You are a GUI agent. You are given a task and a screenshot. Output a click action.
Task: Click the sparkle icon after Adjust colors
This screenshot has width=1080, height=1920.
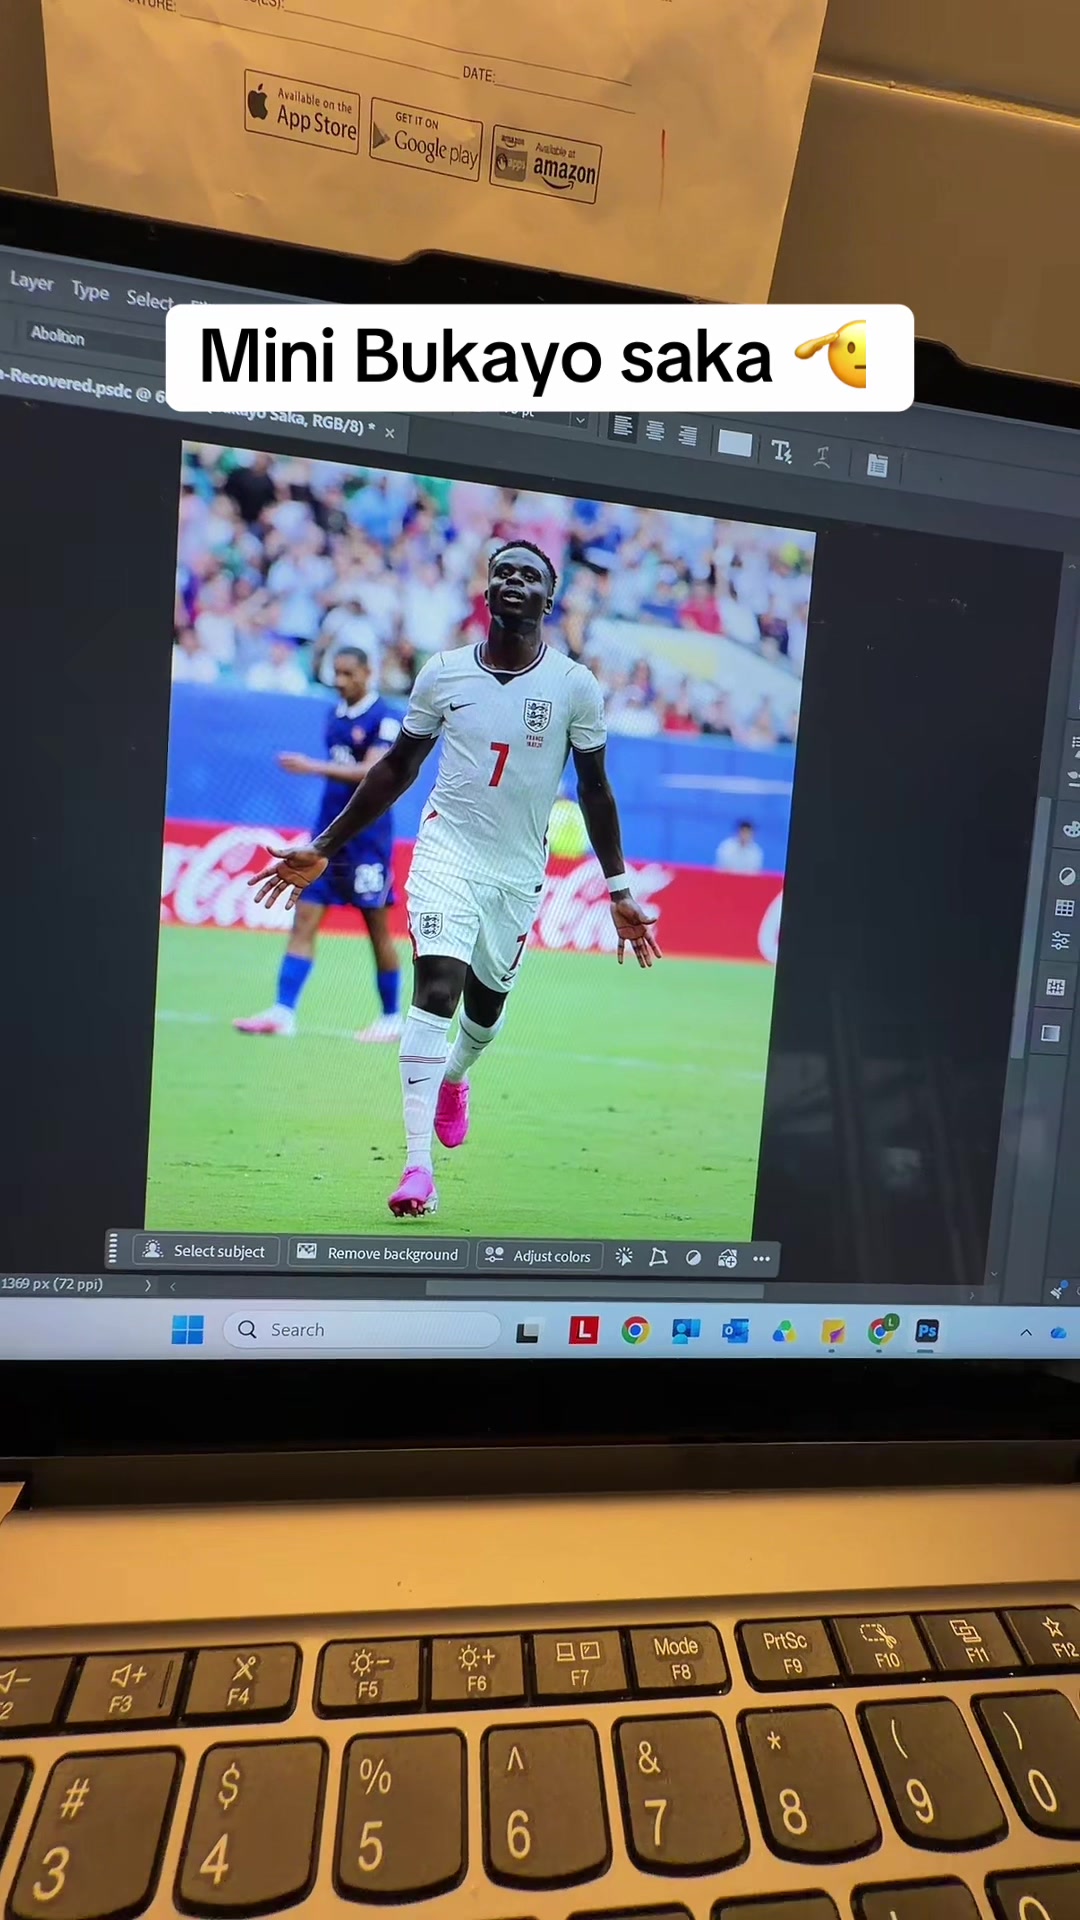[624, 1257]
